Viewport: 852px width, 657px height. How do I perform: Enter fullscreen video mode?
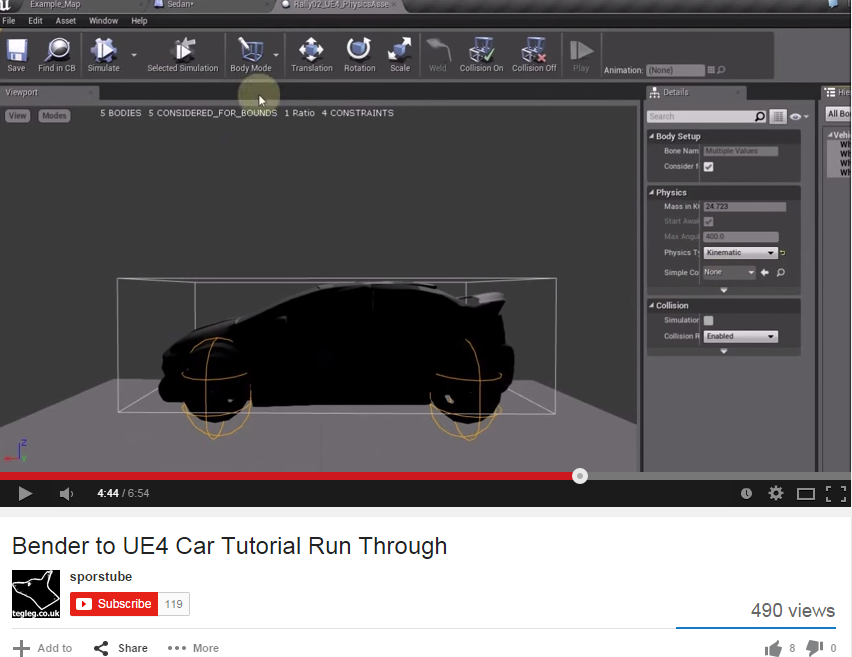(x=836, y=493)
